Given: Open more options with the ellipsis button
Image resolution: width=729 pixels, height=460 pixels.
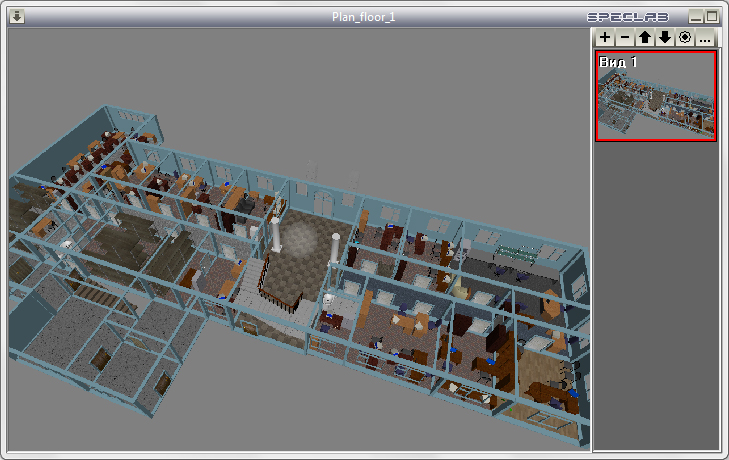Looking at the screenshot, I should pos(705,37).
